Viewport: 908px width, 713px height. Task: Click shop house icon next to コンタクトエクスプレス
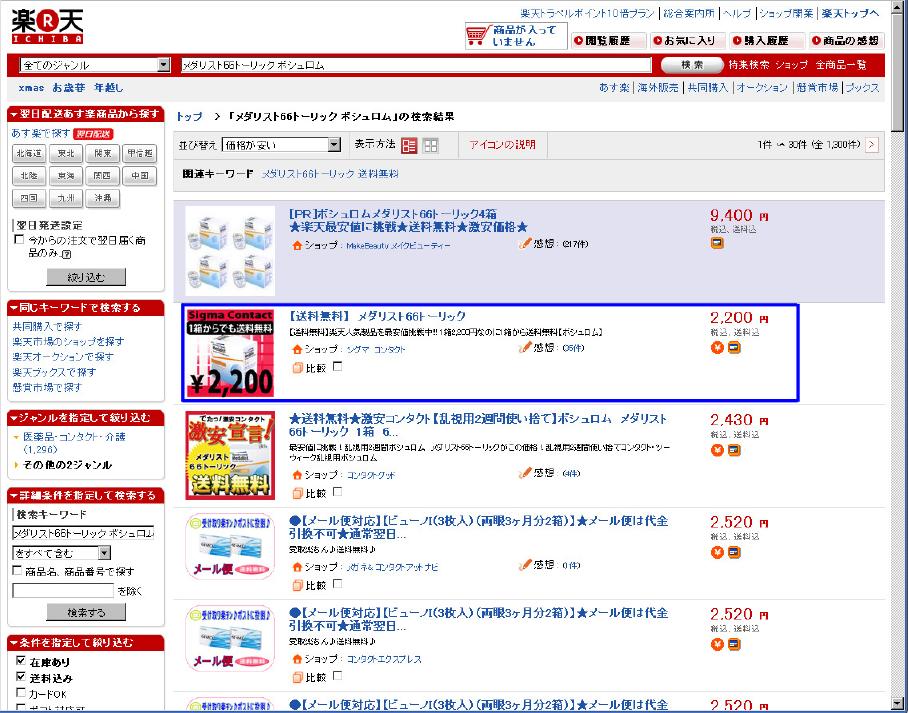coord(297,659)
